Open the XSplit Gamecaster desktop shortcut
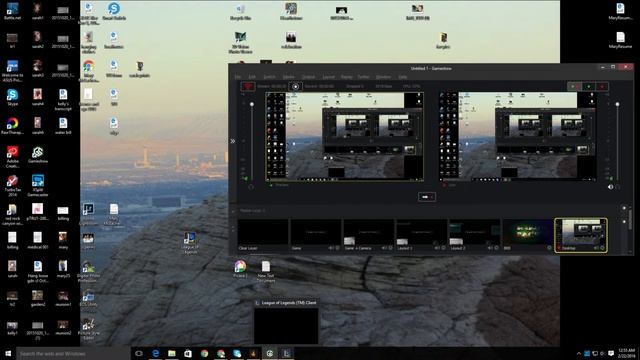 38,186
